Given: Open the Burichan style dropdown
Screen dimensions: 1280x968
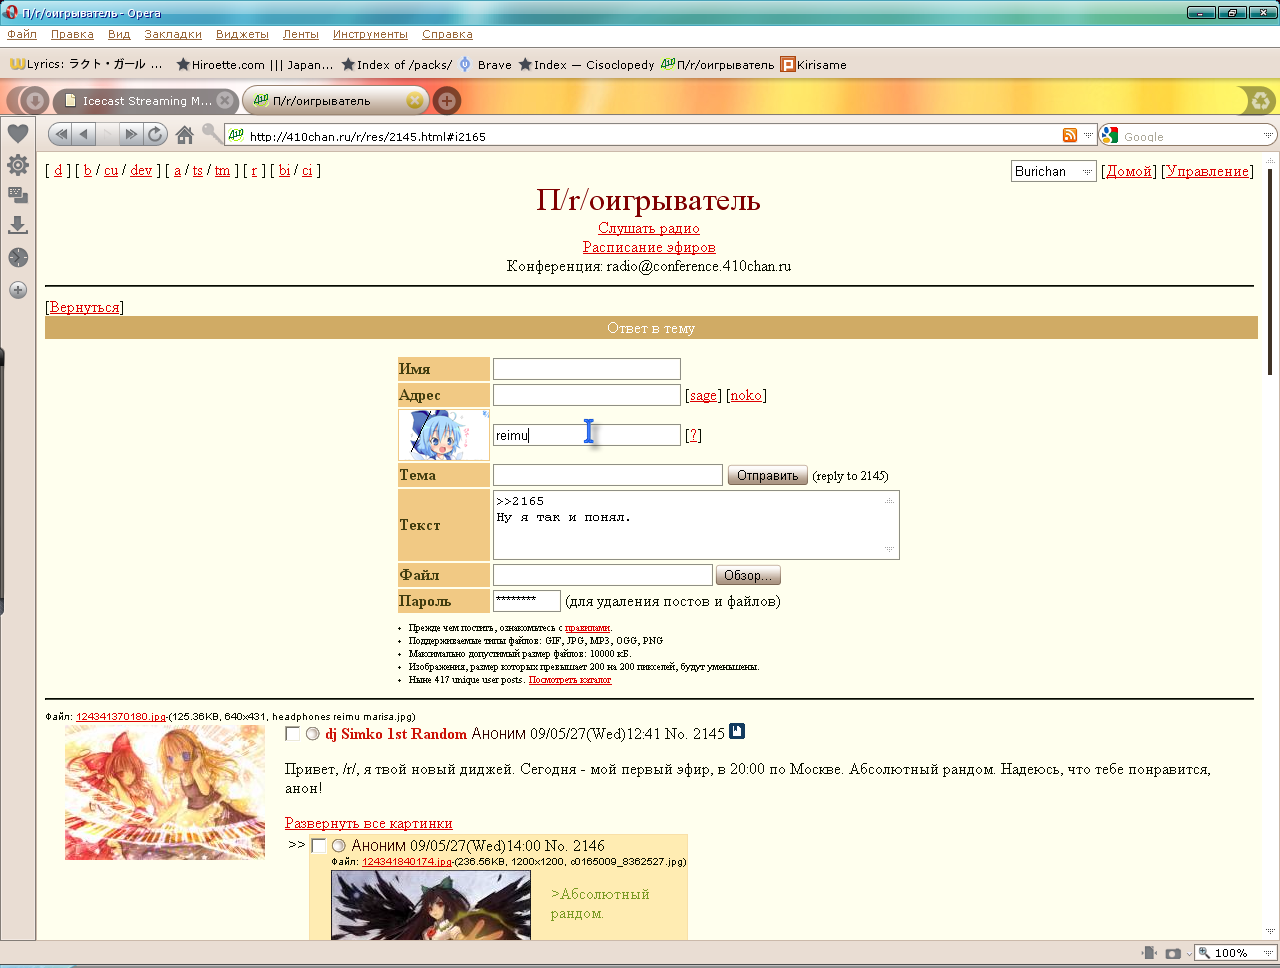Looking at the screenshot, I should [1054, 171].
